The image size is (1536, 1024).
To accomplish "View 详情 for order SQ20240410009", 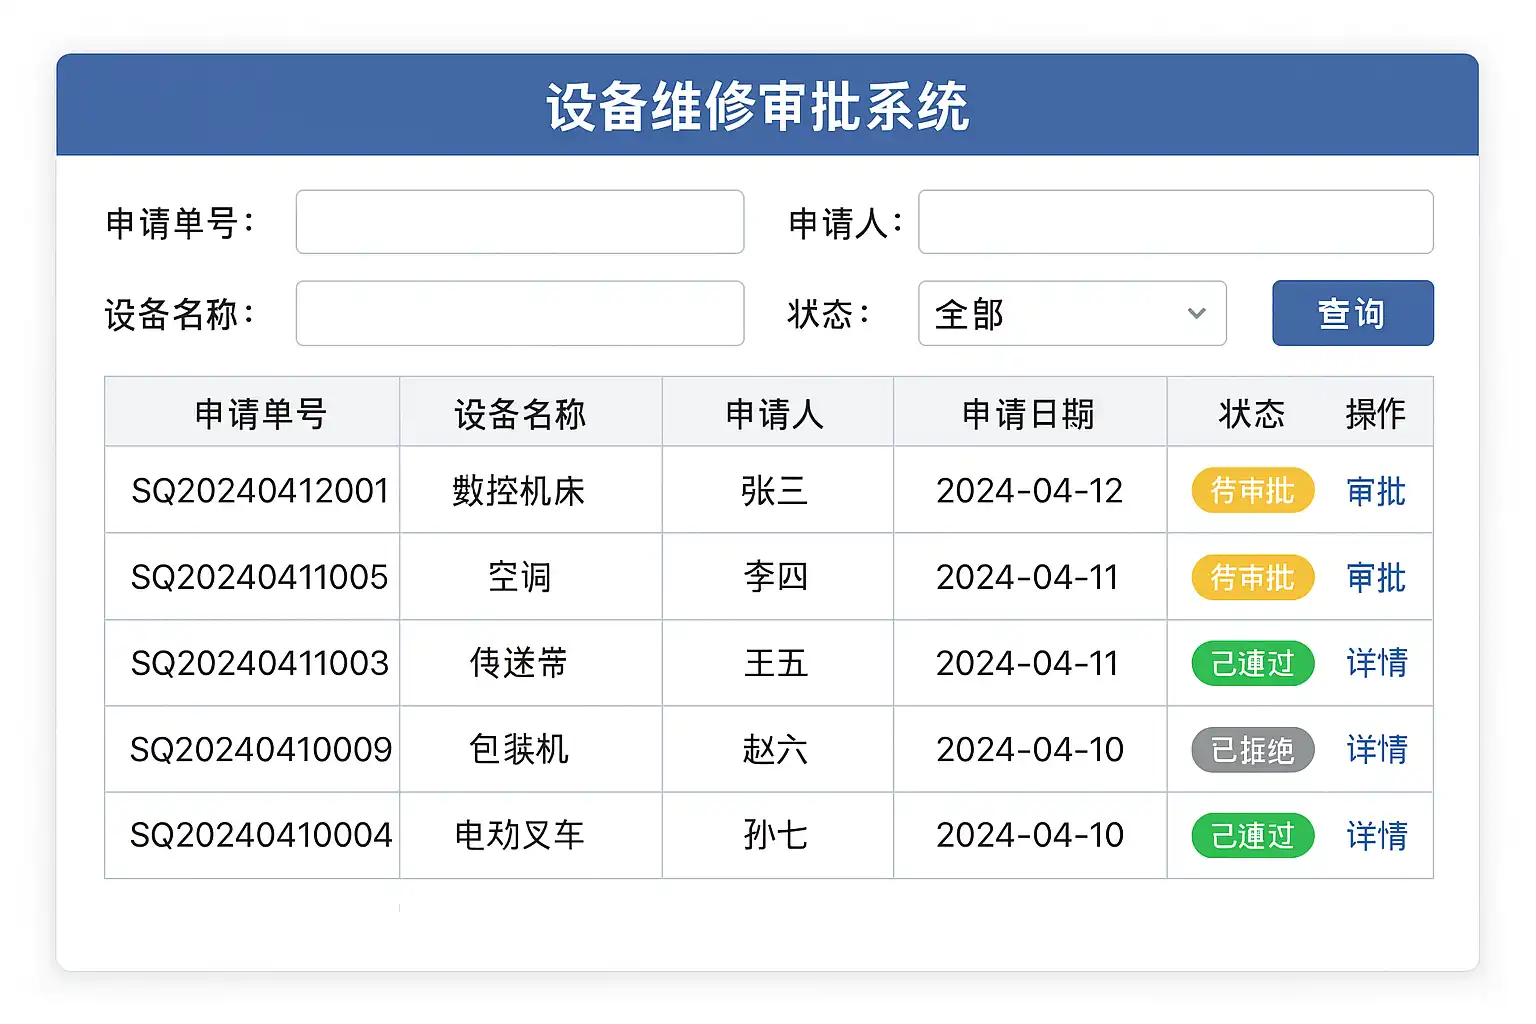I will pyautogui.click(x=1376, y=749).
